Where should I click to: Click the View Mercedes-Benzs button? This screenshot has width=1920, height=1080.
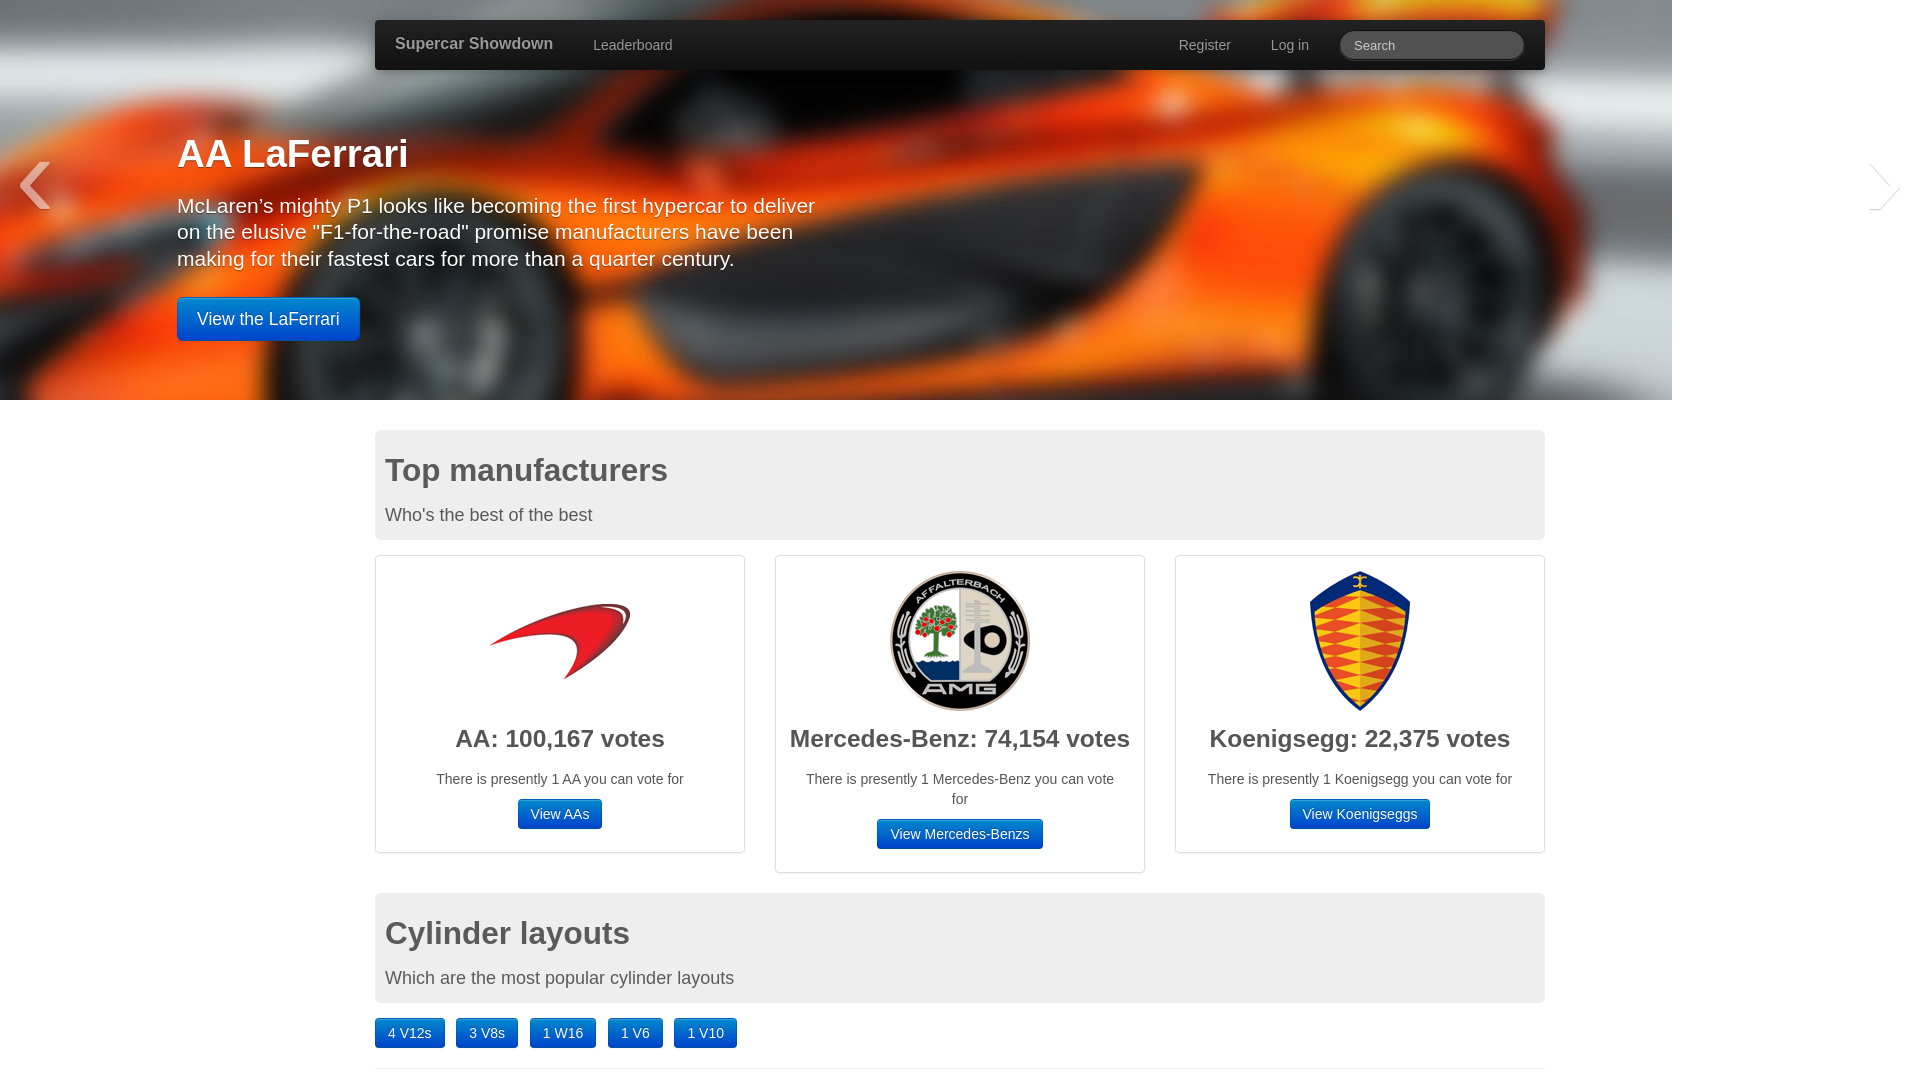[960, 834]
